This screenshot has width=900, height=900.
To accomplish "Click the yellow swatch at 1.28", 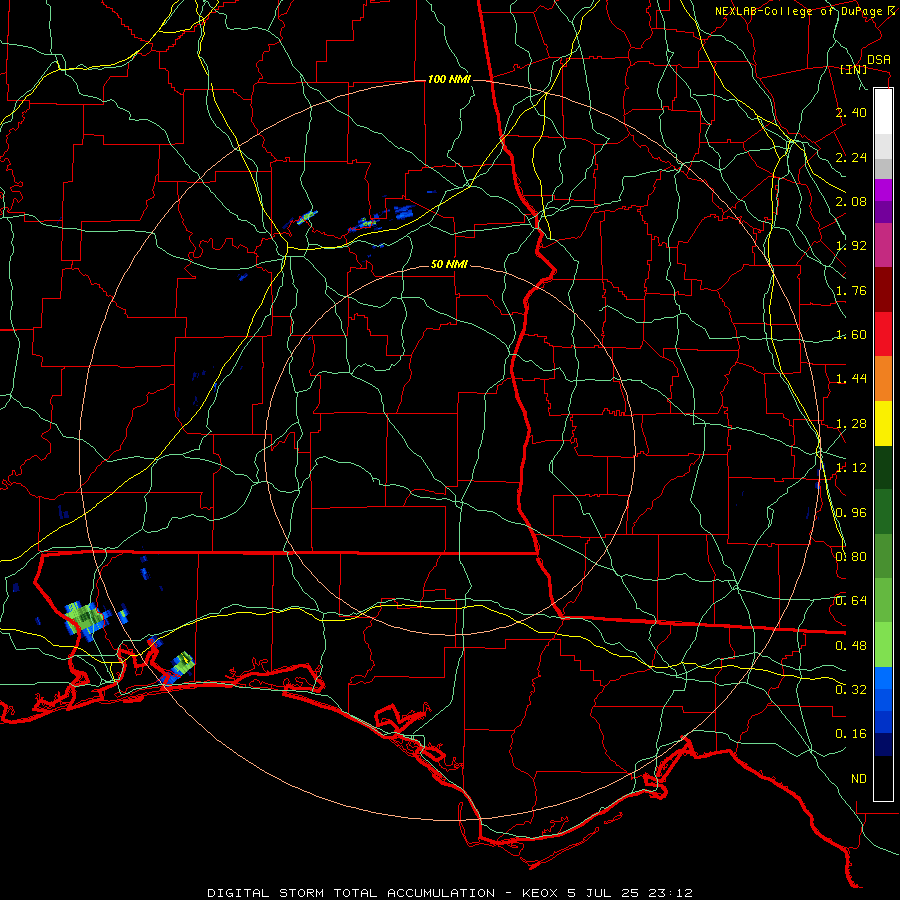I will (x=883, y=423).
